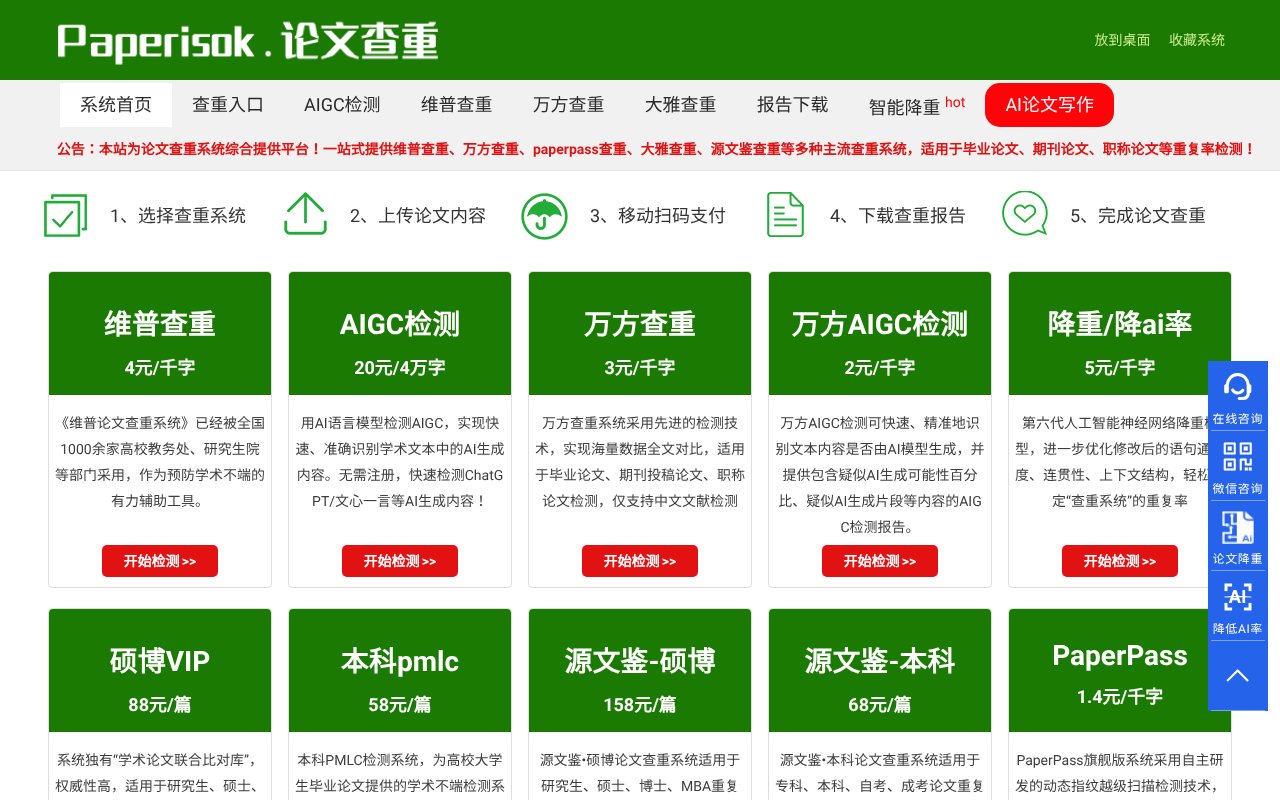The width and height of the screenshot is (1280, 800).
Task: Click the 降低AI率 sidebar icon
Action: pos(1238,598)
